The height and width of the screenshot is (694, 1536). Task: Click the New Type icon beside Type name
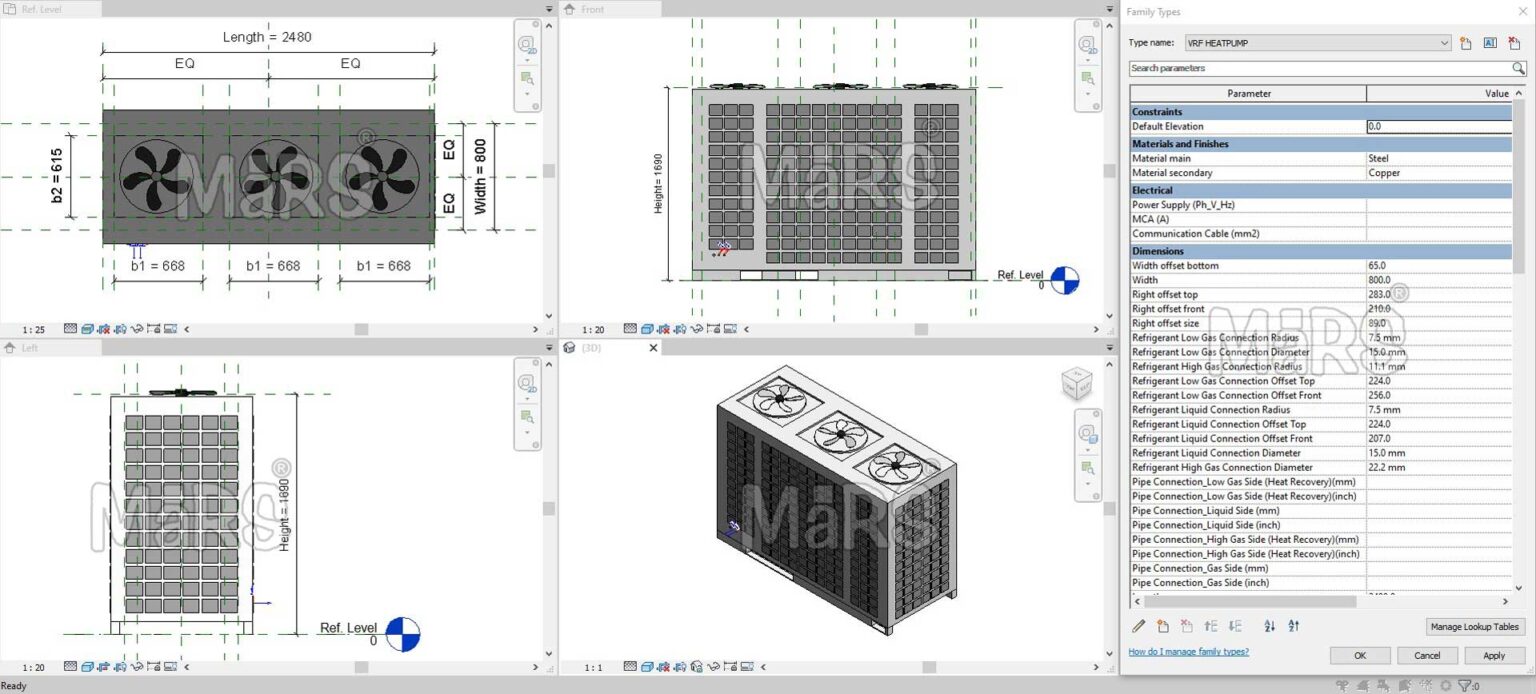point(1466,43)
